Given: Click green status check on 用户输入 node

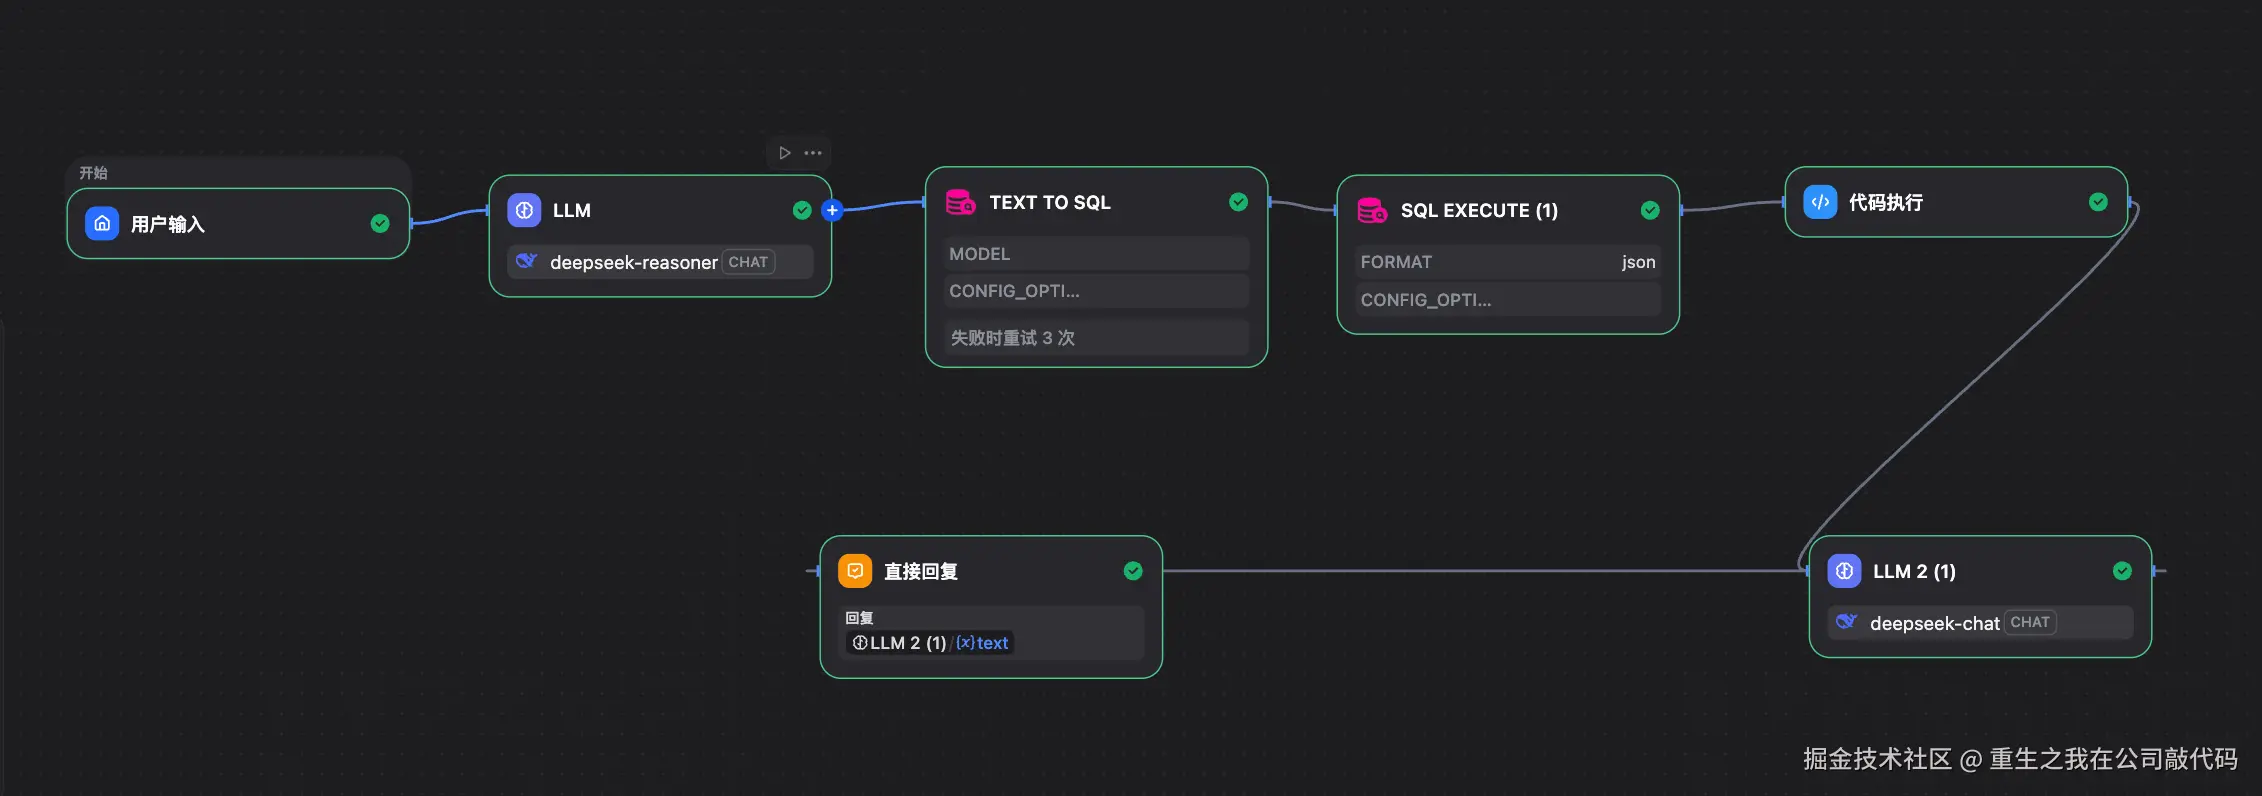Looking at the screenshot, I should point(380,223).
